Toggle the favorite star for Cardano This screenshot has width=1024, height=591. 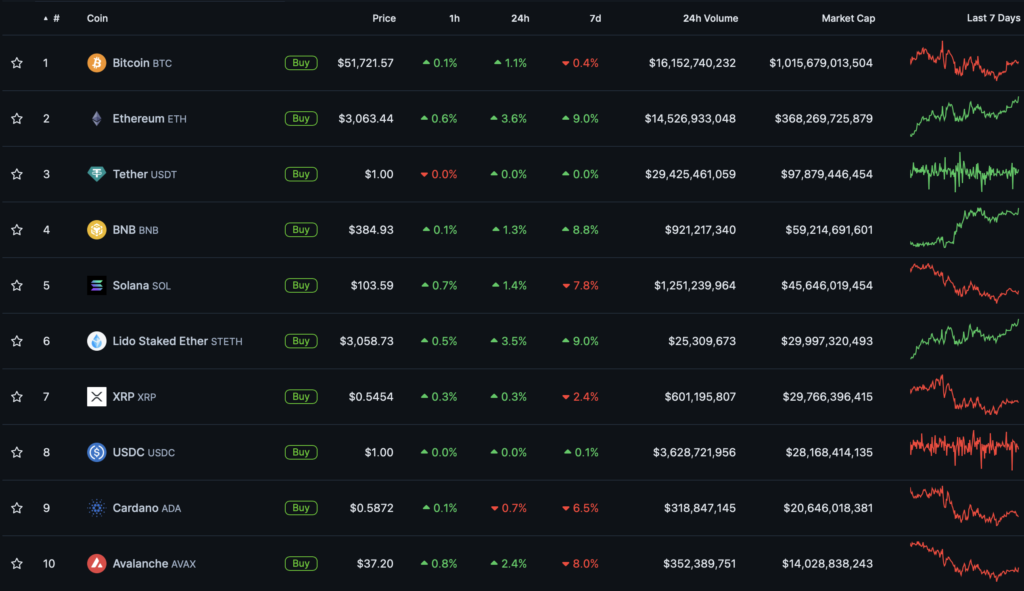(x=17, y=508)
